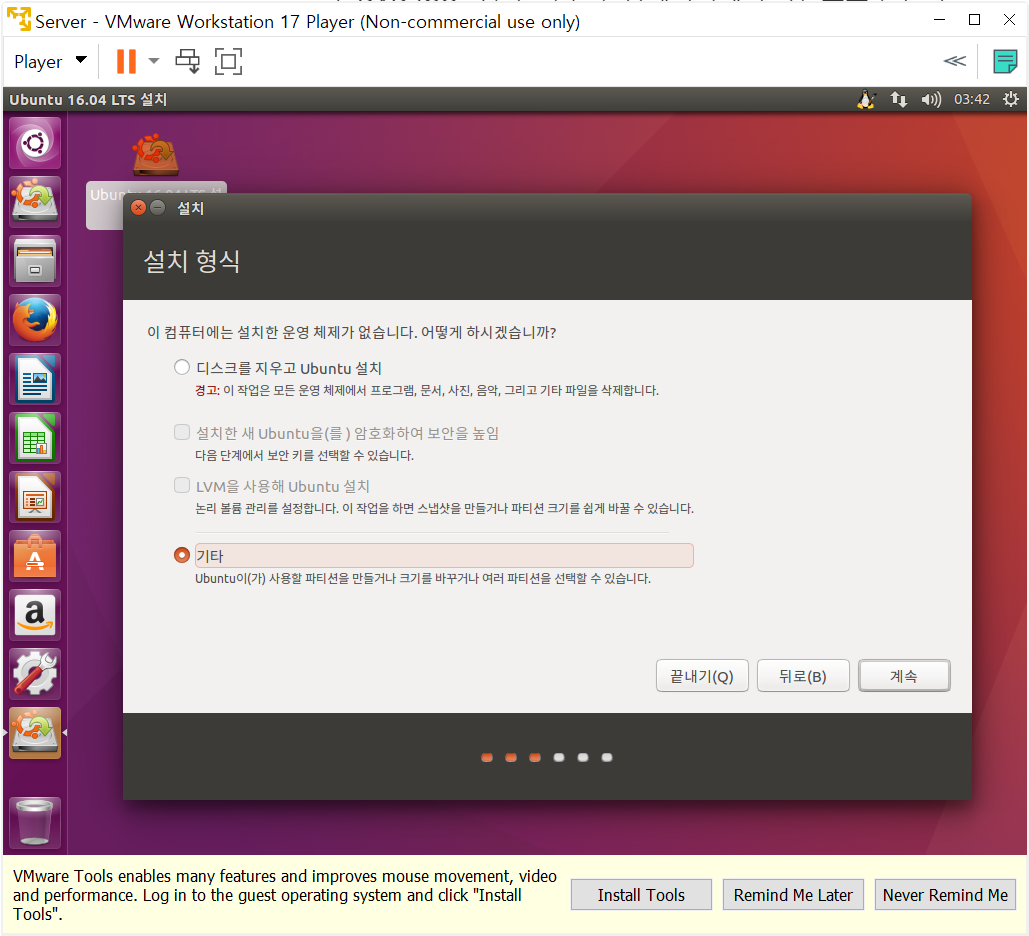Screen dimensions: 1029x936
Task: Open the sound volume indicator in Ubuntu panel
Action: 931,100
